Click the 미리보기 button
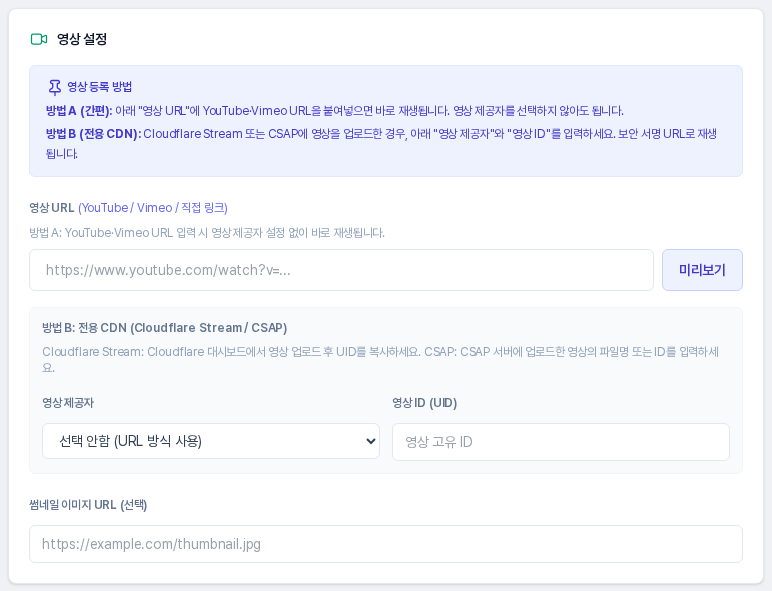 702,270
